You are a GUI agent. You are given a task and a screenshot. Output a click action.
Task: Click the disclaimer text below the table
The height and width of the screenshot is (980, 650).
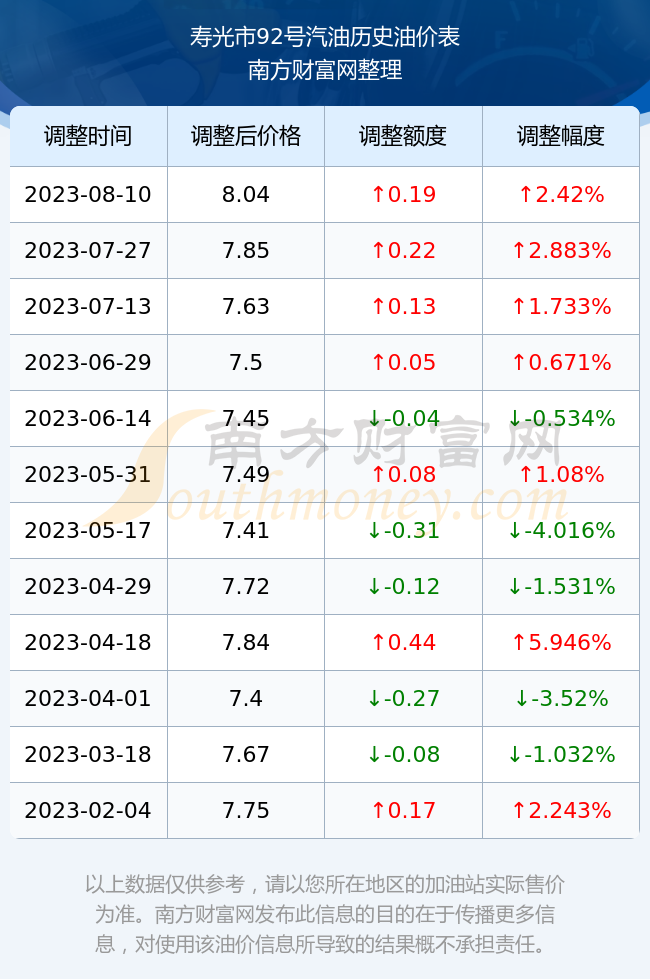pyautogui.click(x=325, y=914)
